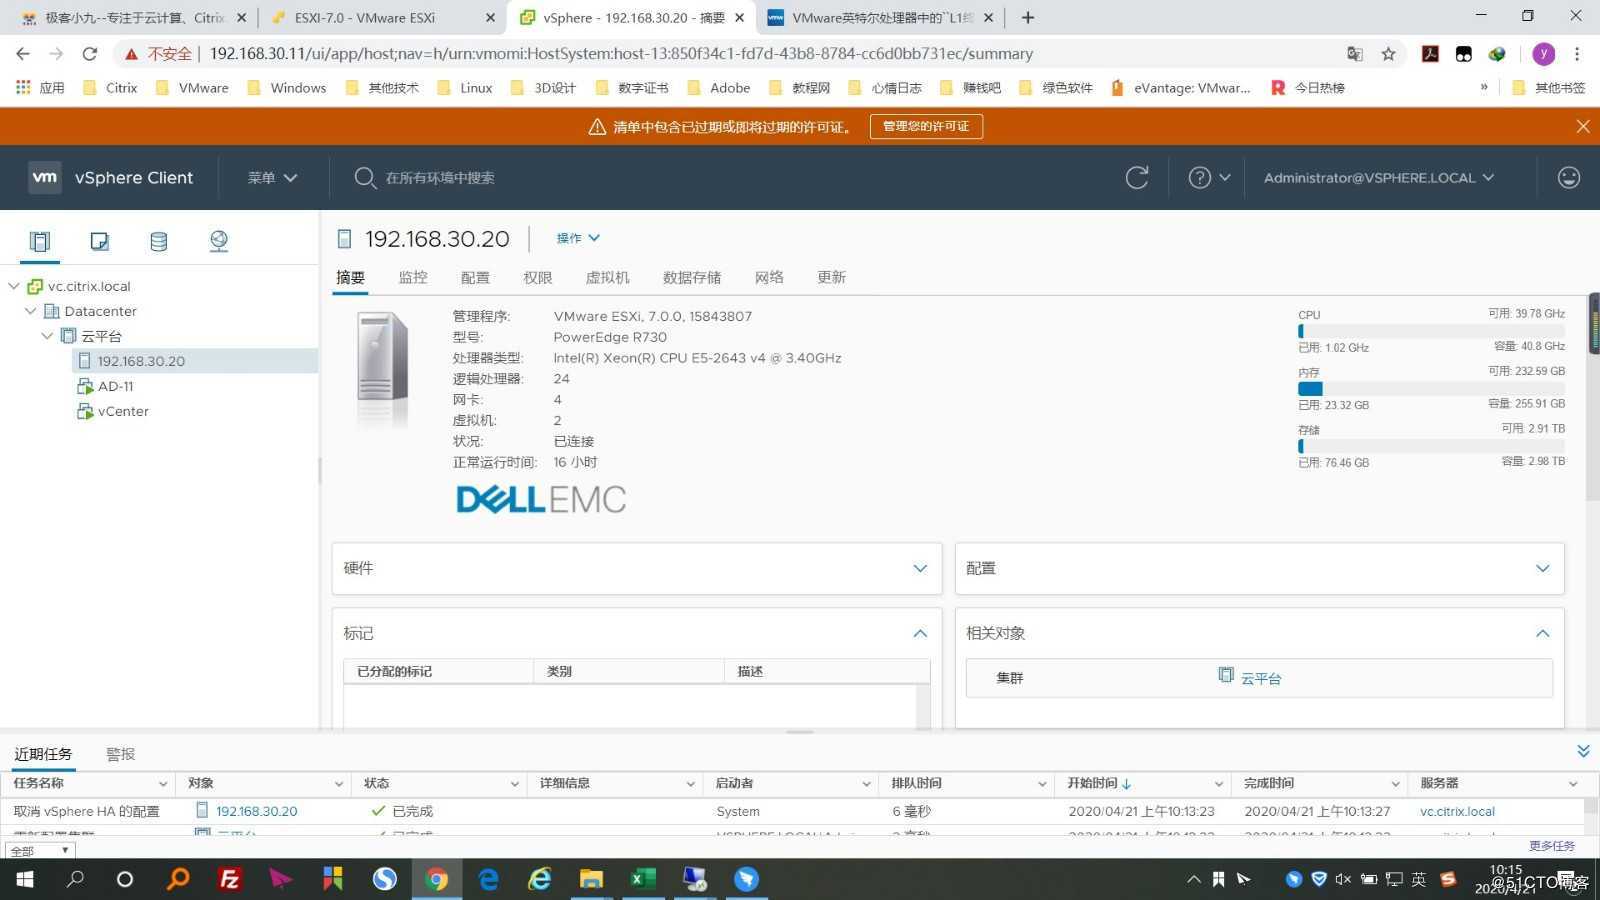Click the refresh icon in vSphere header
This screenshot has width=1600, height=900.
pyautogui.click(x=1137, y=178)
